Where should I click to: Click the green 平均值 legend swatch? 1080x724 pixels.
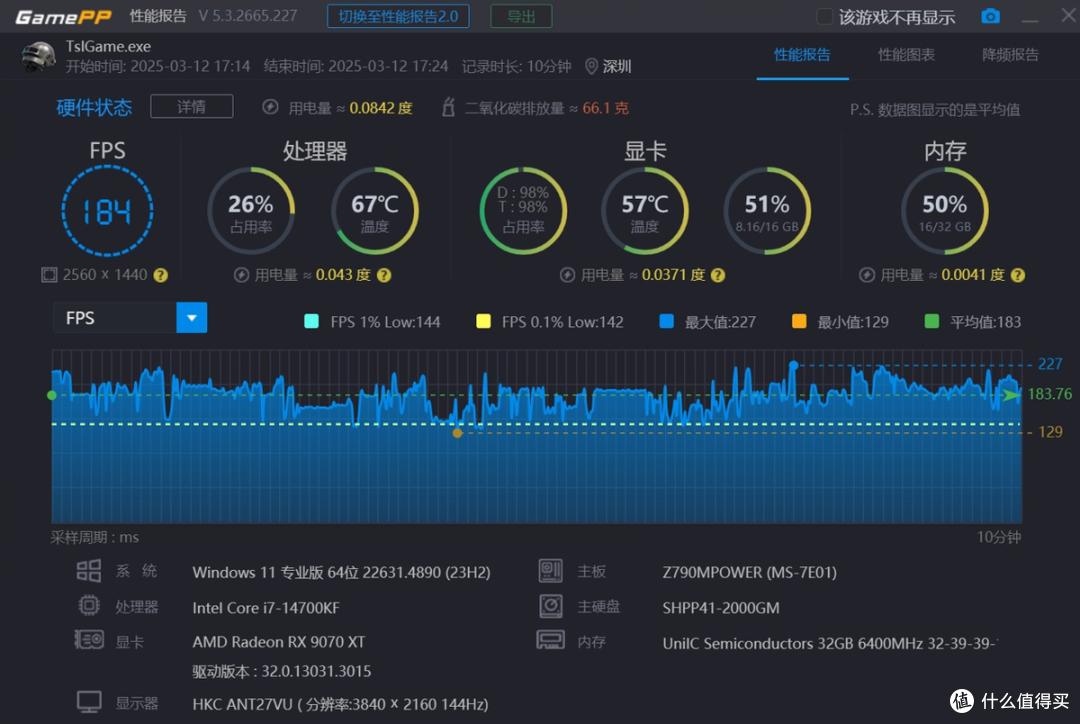[932, 322]
